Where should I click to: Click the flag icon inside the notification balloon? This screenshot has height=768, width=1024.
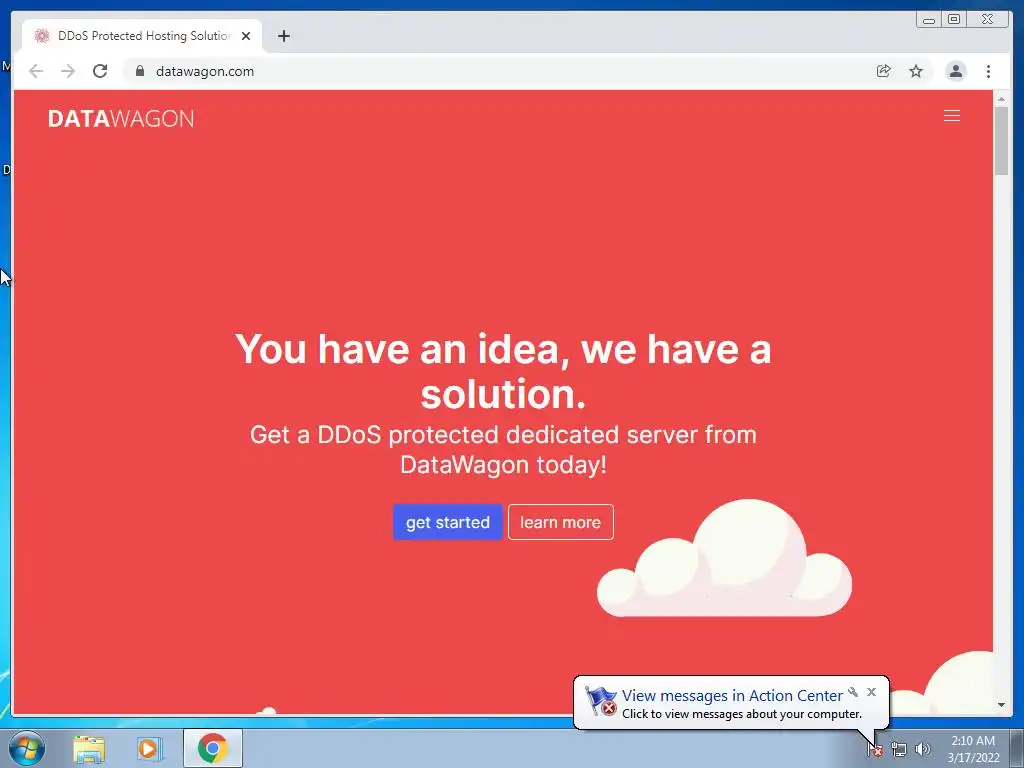[x=600, y=701]
